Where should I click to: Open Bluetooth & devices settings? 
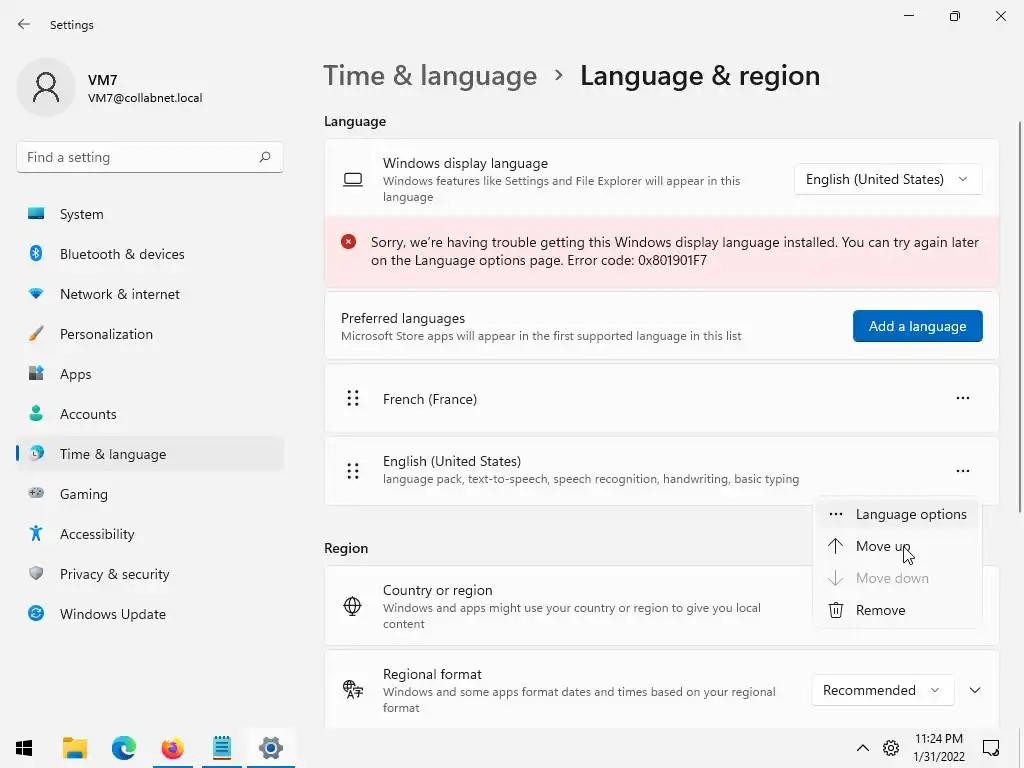tap(150, 253)
